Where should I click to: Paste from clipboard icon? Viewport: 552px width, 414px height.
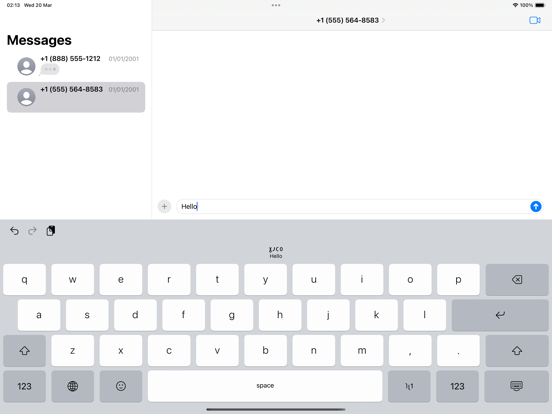coord(51,231)
